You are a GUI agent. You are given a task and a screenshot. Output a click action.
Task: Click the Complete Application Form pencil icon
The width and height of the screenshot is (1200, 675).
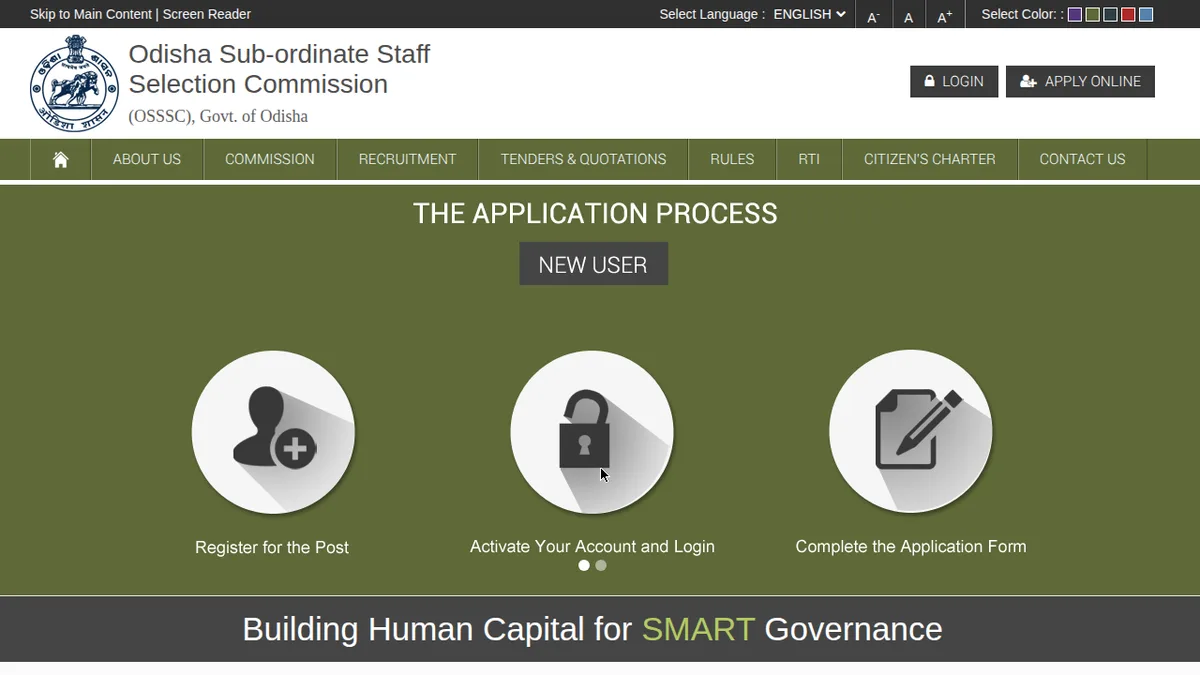point(910,432)
